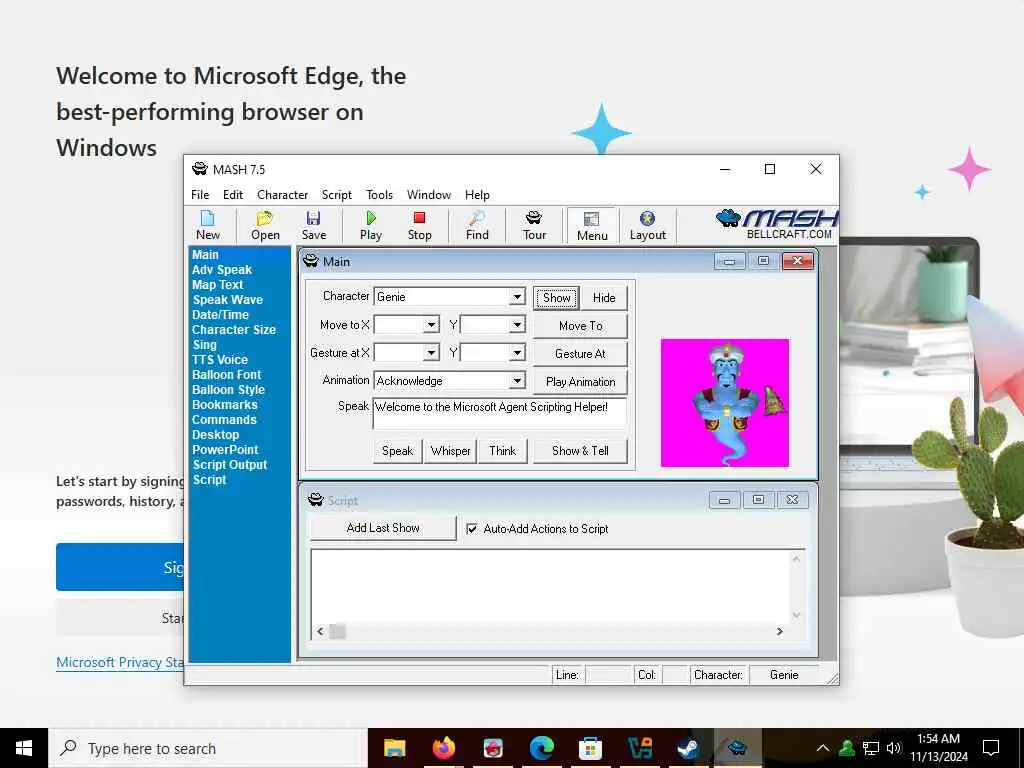Click the Script horizontal scrollbar right arrow
Screen dimensions: 1024x768
click(x=779, y=632)
